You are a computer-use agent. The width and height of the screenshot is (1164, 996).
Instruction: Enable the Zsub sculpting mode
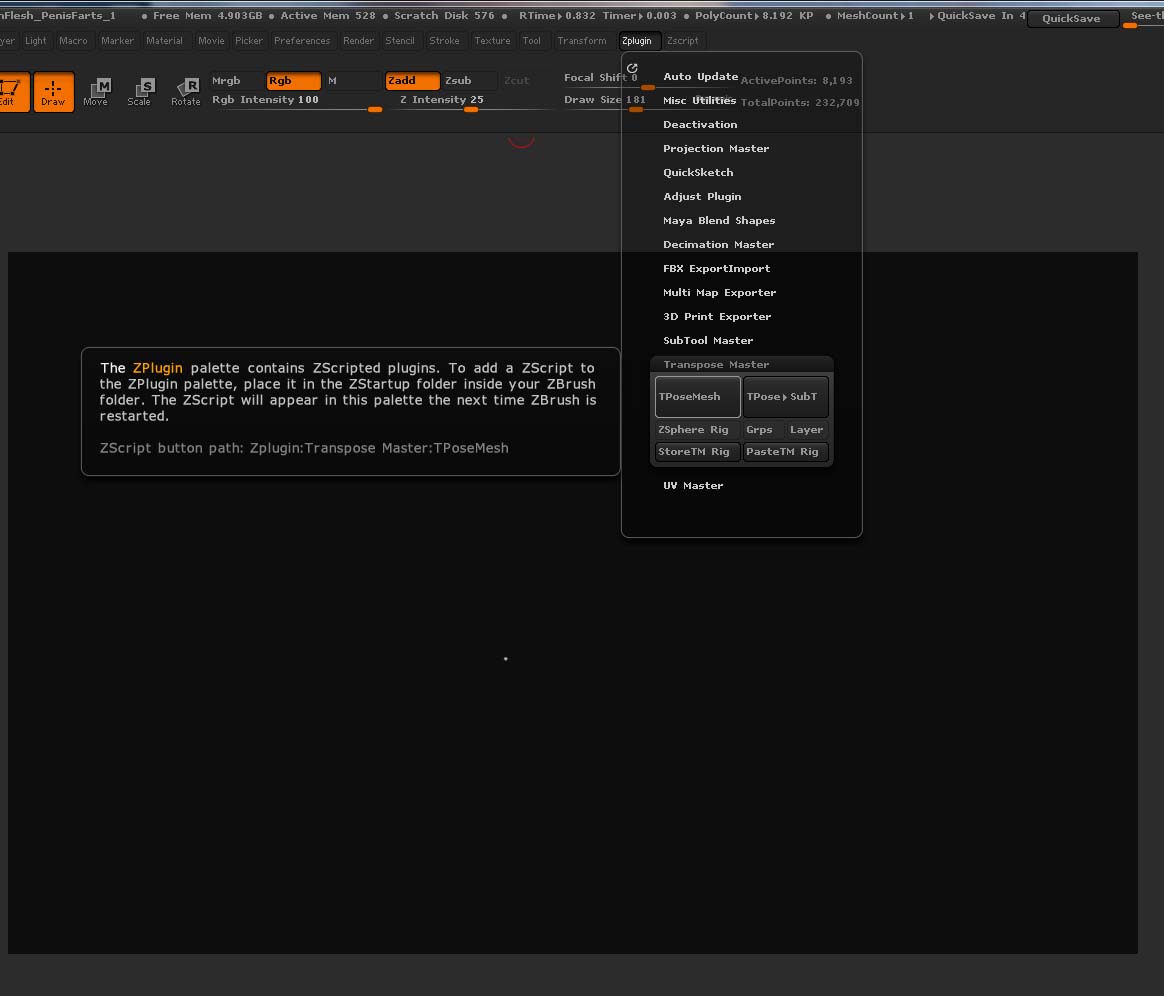point(468,81)
